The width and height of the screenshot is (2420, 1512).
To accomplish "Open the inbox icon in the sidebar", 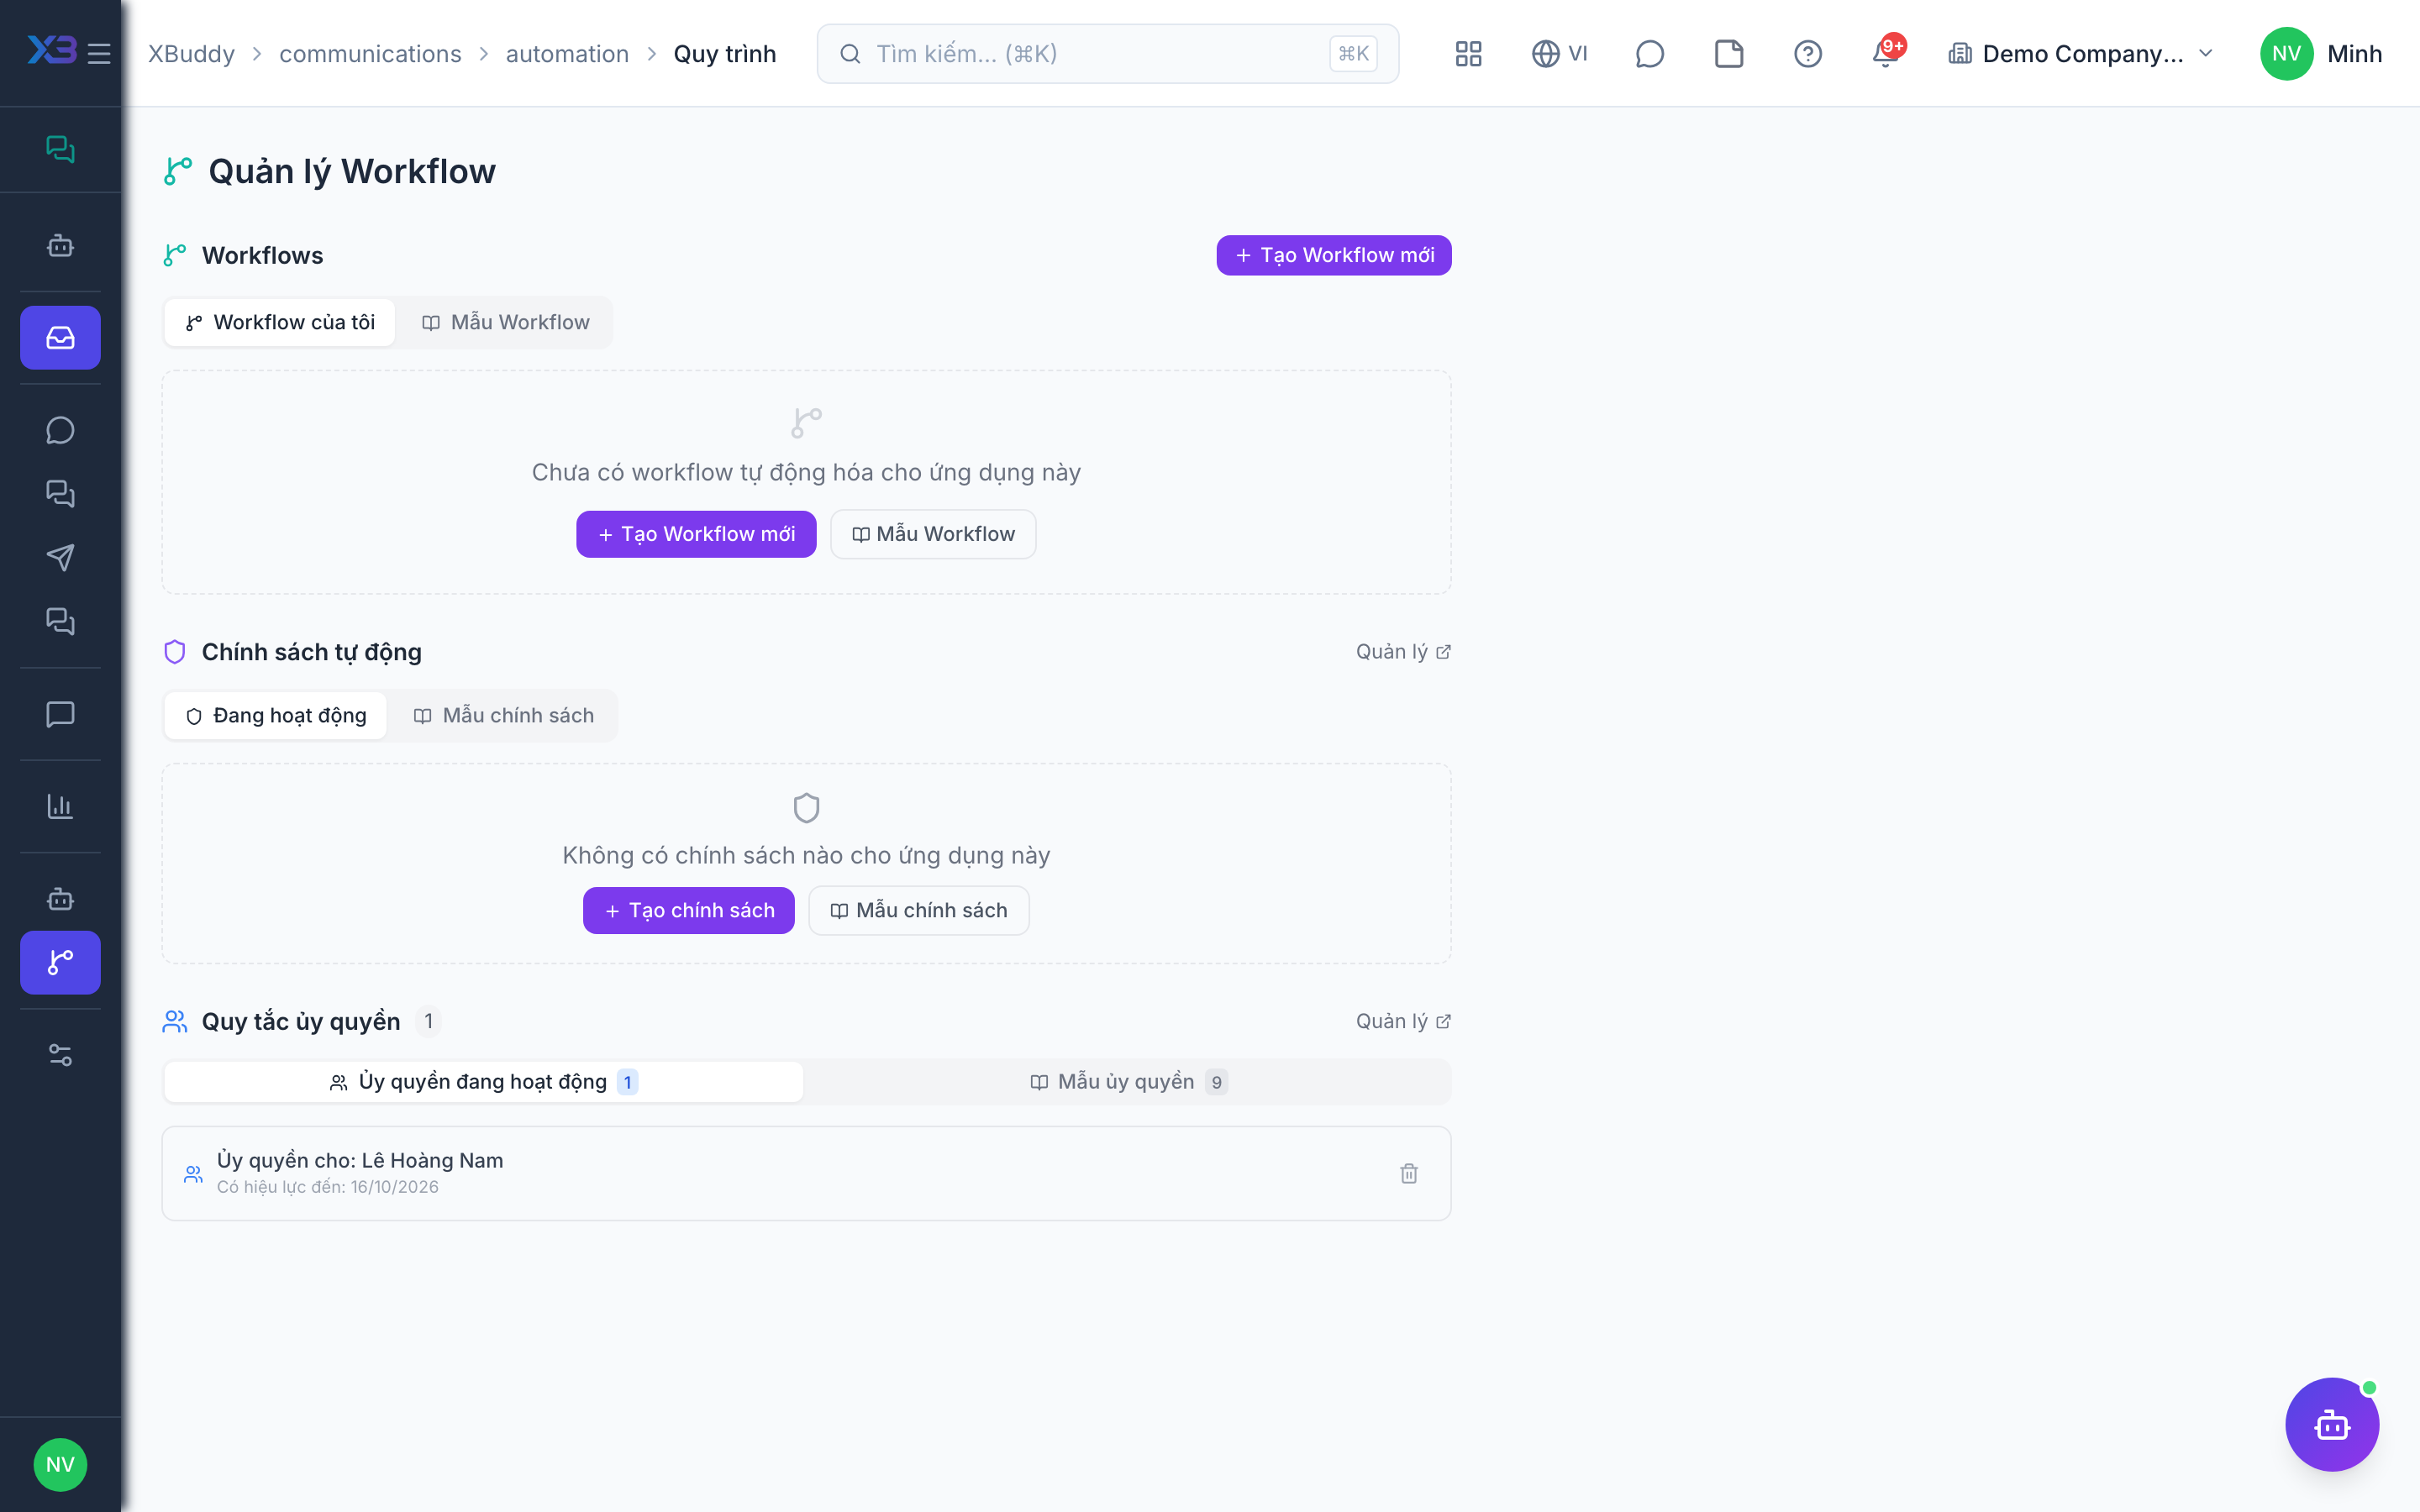I will (x=60, y=337).
